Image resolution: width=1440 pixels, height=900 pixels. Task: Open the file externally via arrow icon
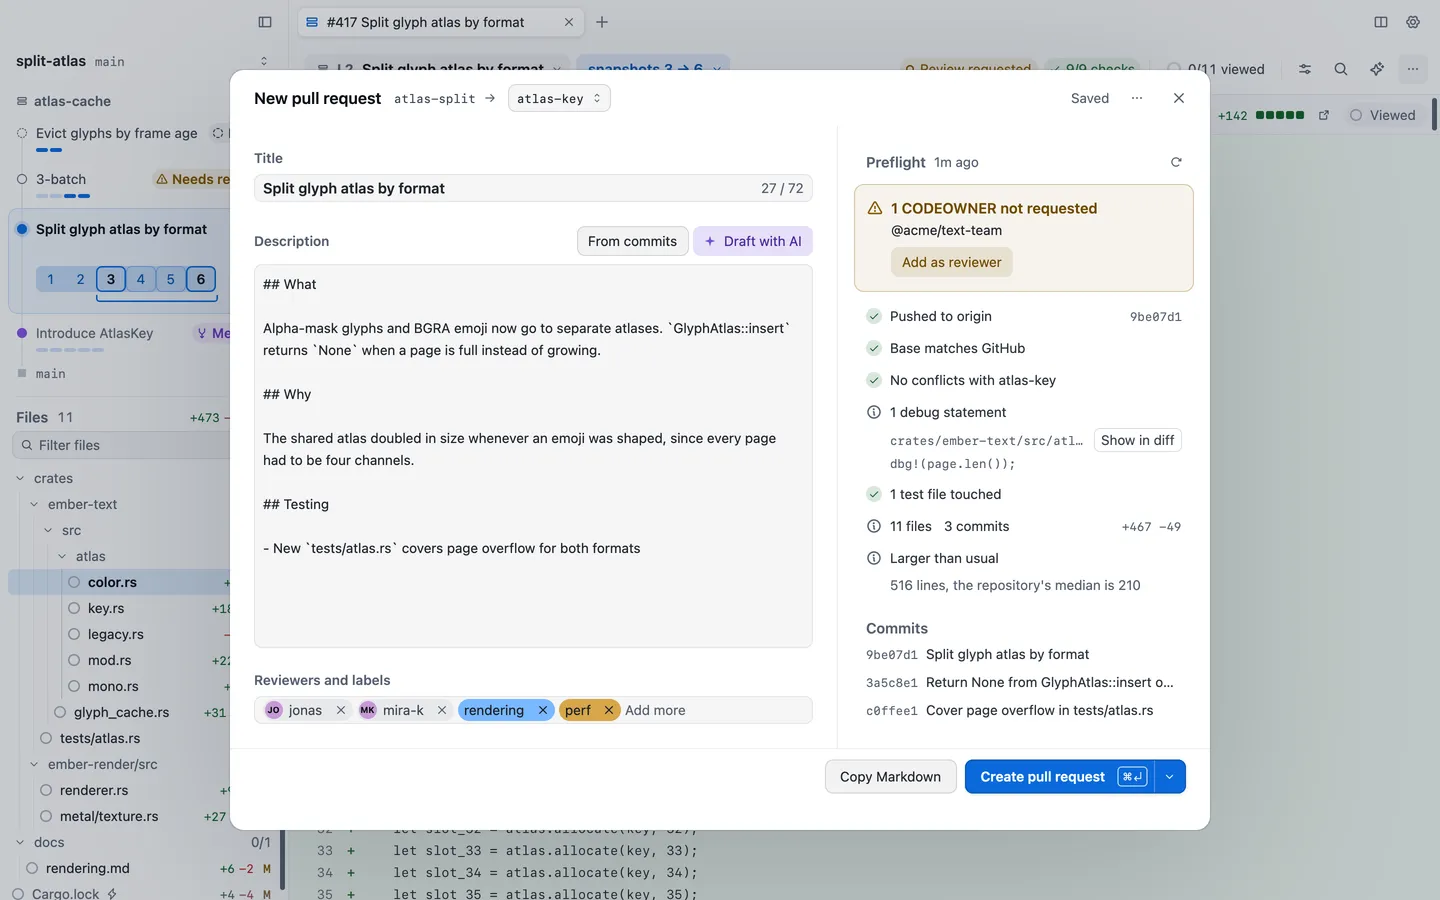(x=1324, y=115)
